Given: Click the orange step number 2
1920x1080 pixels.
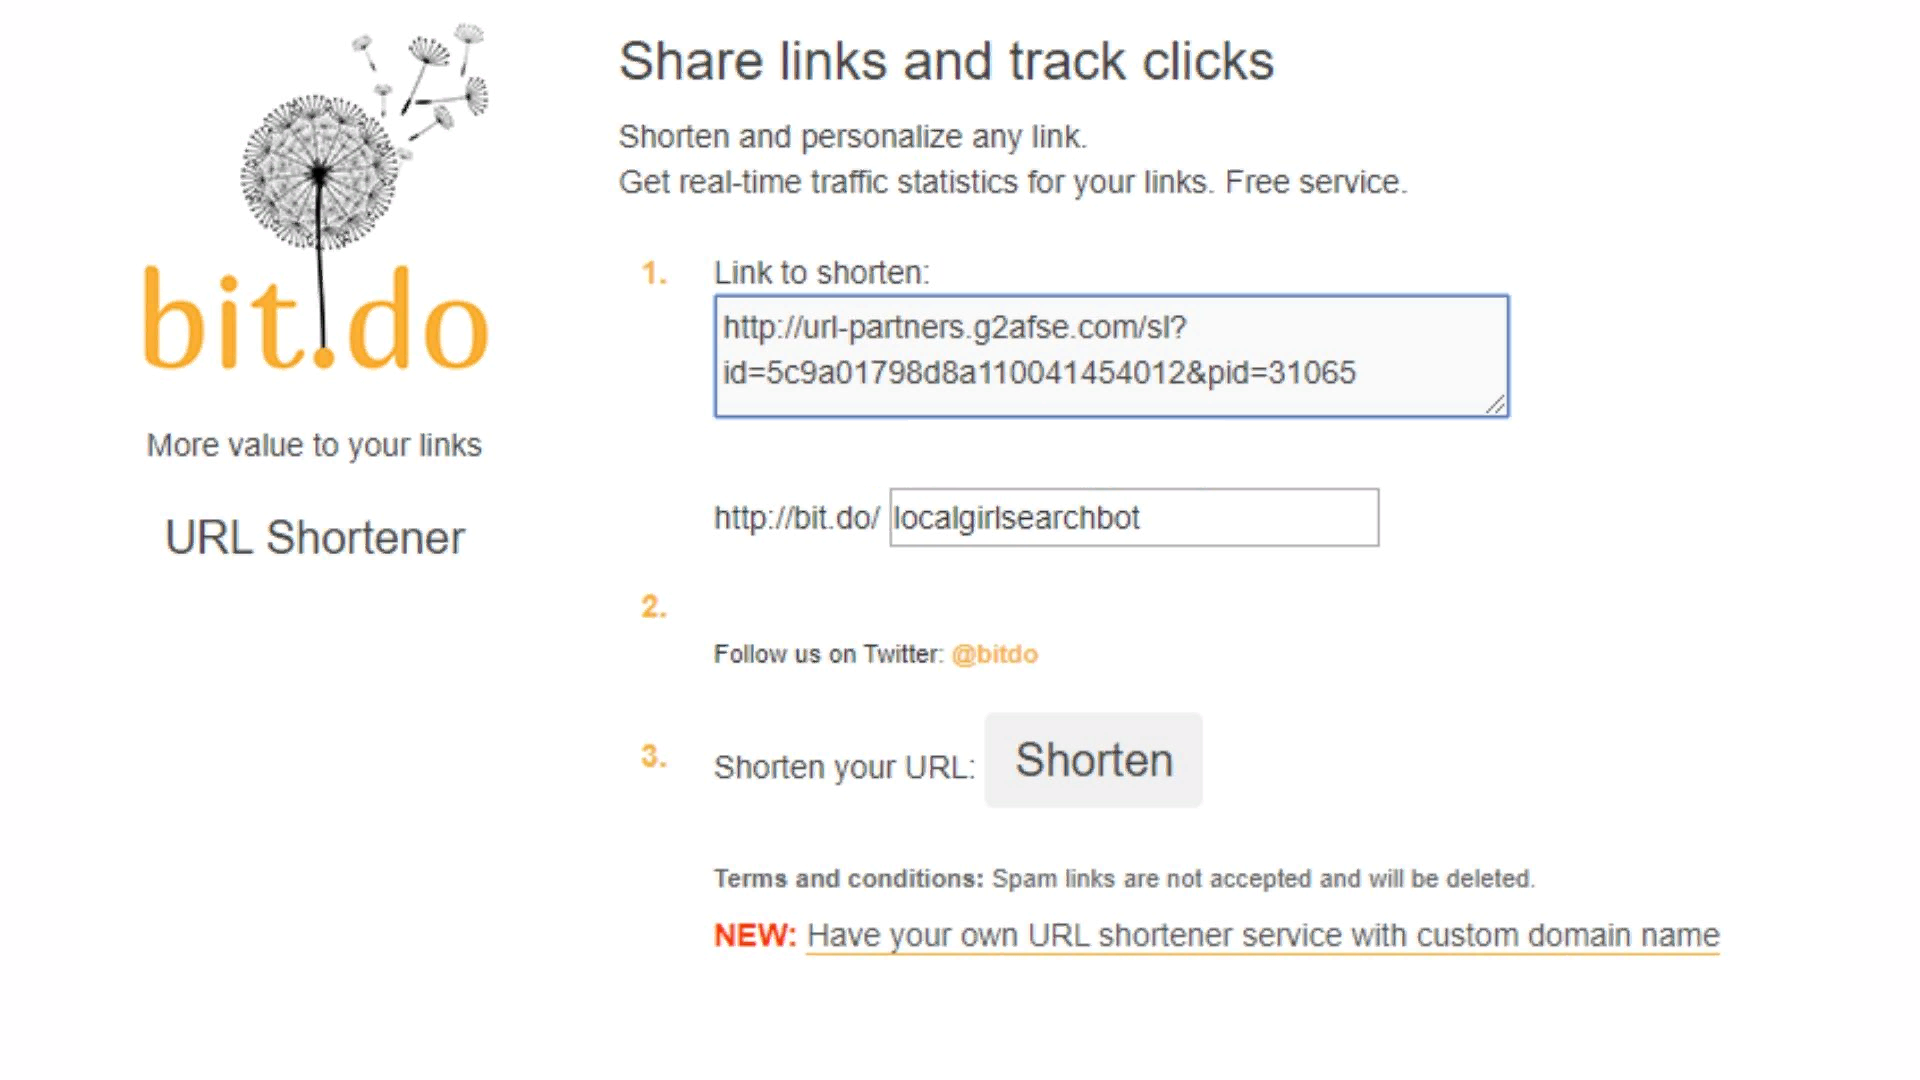Looking at the screenshot, I should click(x=654, y=606).
